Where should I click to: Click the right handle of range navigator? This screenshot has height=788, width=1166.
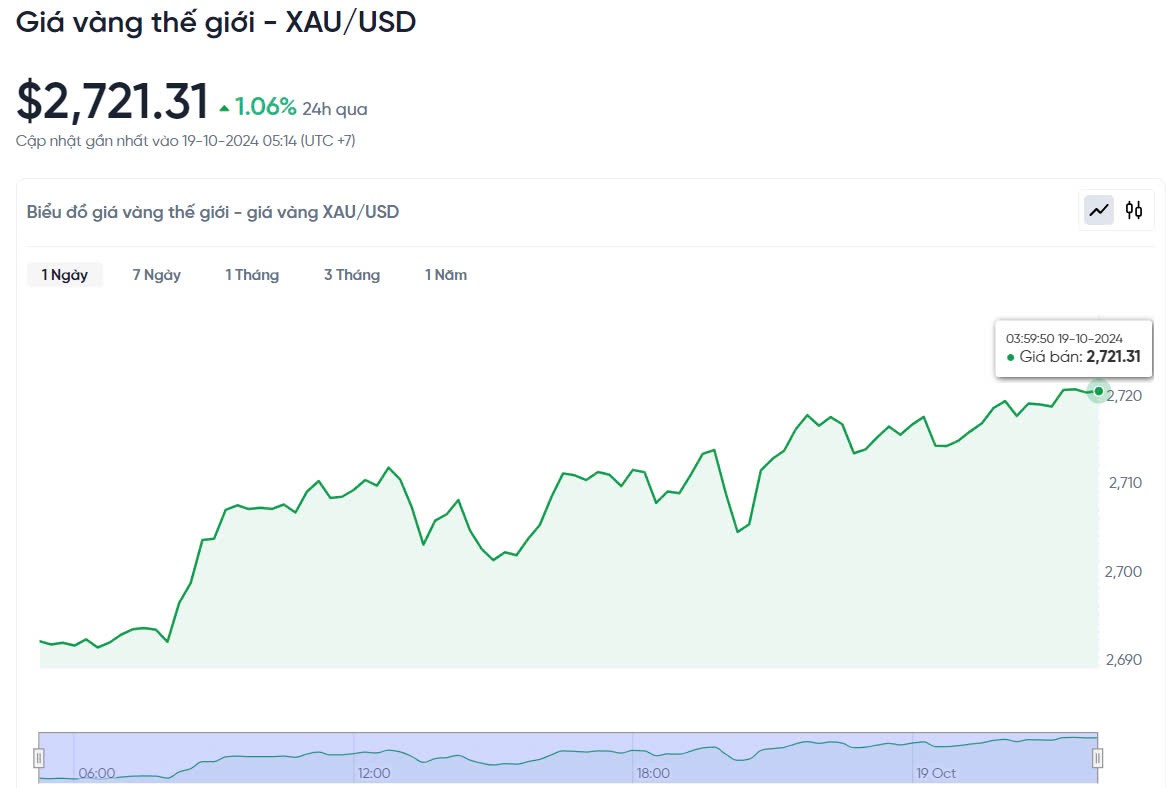(1097, 757)
